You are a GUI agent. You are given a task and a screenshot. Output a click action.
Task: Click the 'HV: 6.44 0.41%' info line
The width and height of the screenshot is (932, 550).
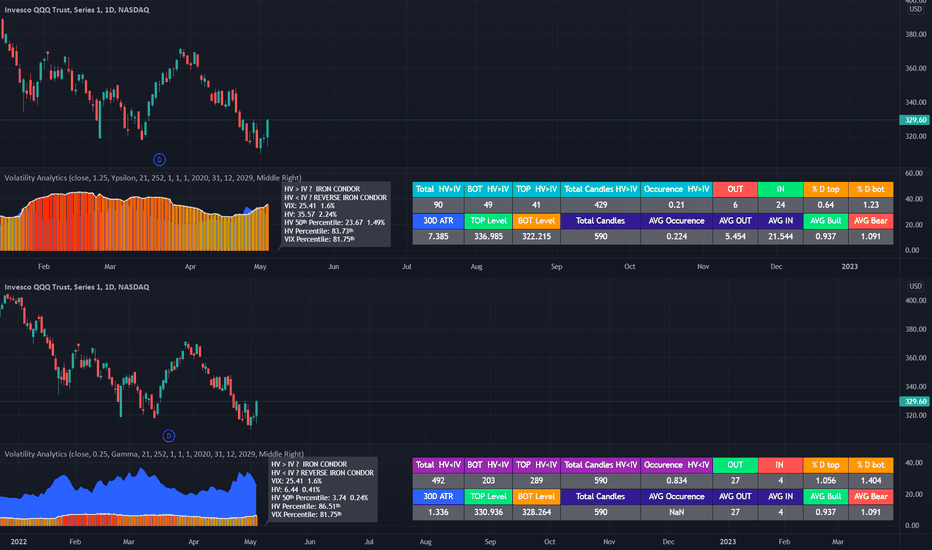[295, 489]
